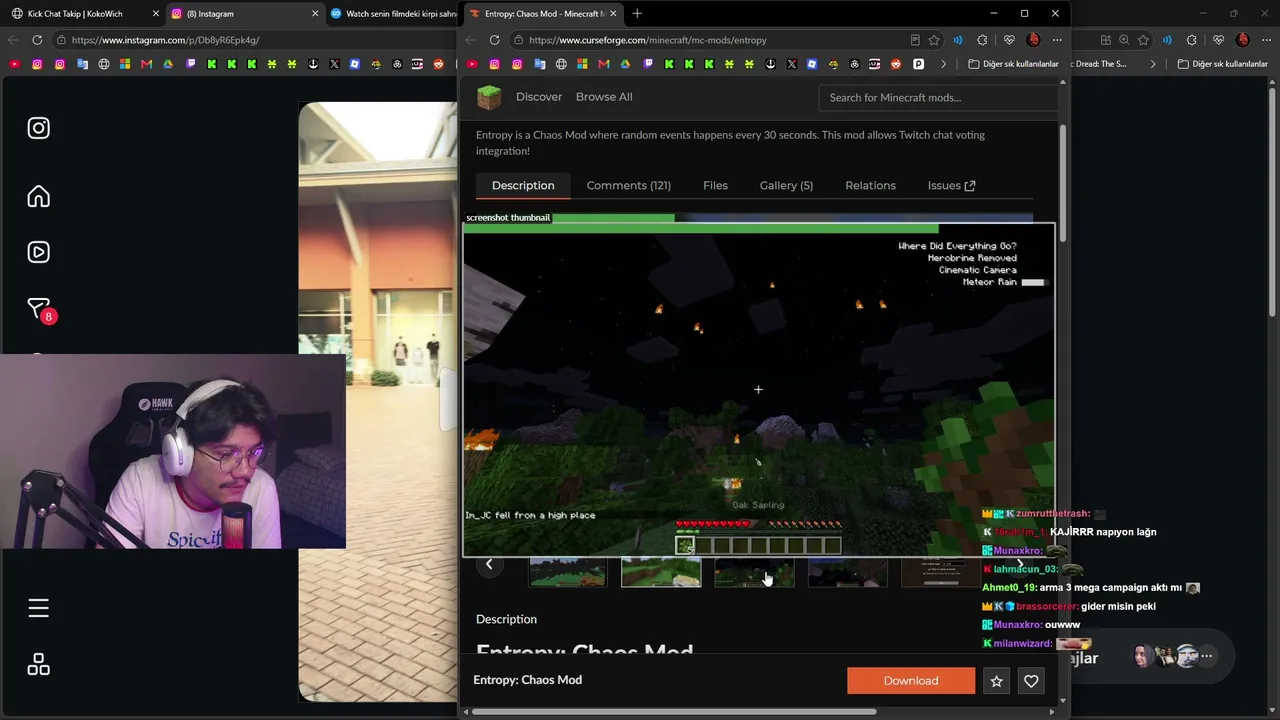Open Instagram Reels
This screenshot has height=720, width=1280.
click(39, 252)
